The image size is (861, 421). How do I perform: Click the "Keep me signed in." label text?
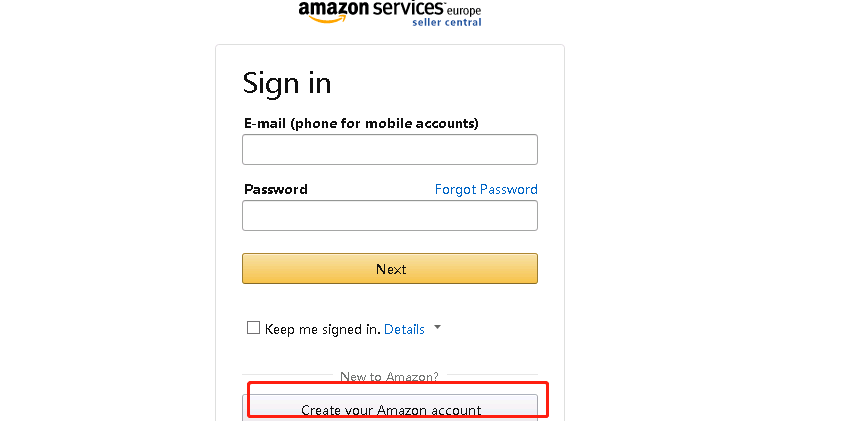pos(322,329)
